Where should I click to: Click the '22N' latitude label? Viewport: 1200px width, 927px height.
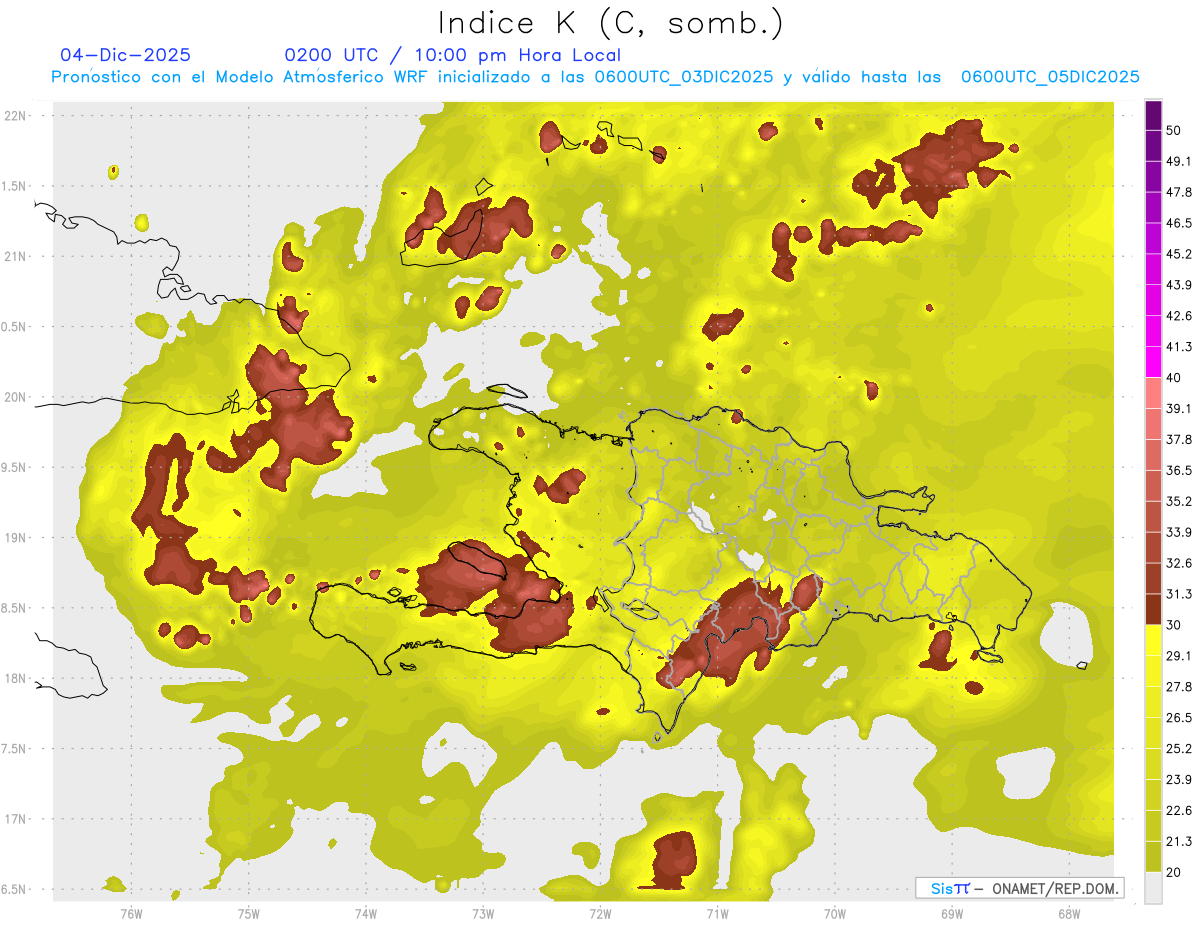[x=17, y=116]
